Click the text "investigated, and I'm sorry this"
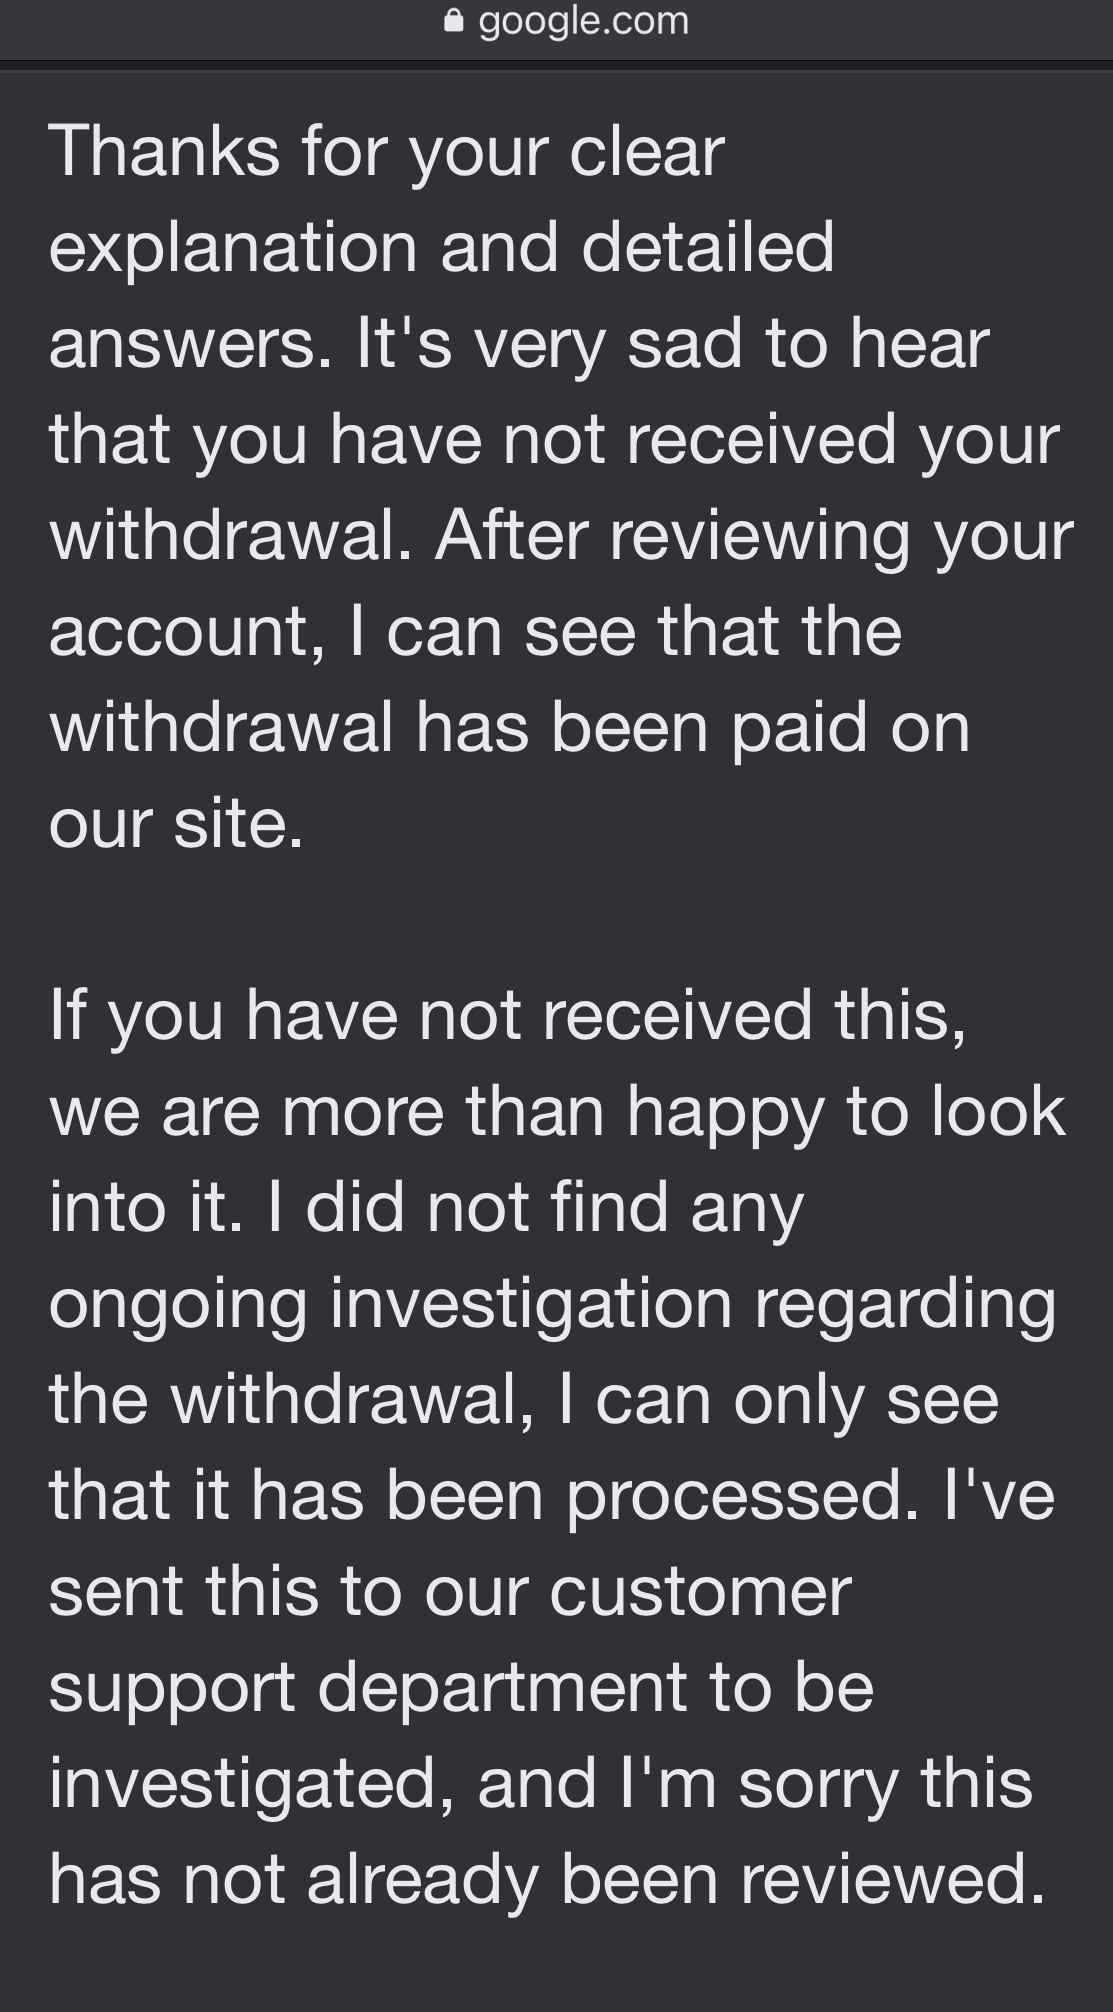The height and width of the screenshot is (2012, 1113). coord(540,1784)
